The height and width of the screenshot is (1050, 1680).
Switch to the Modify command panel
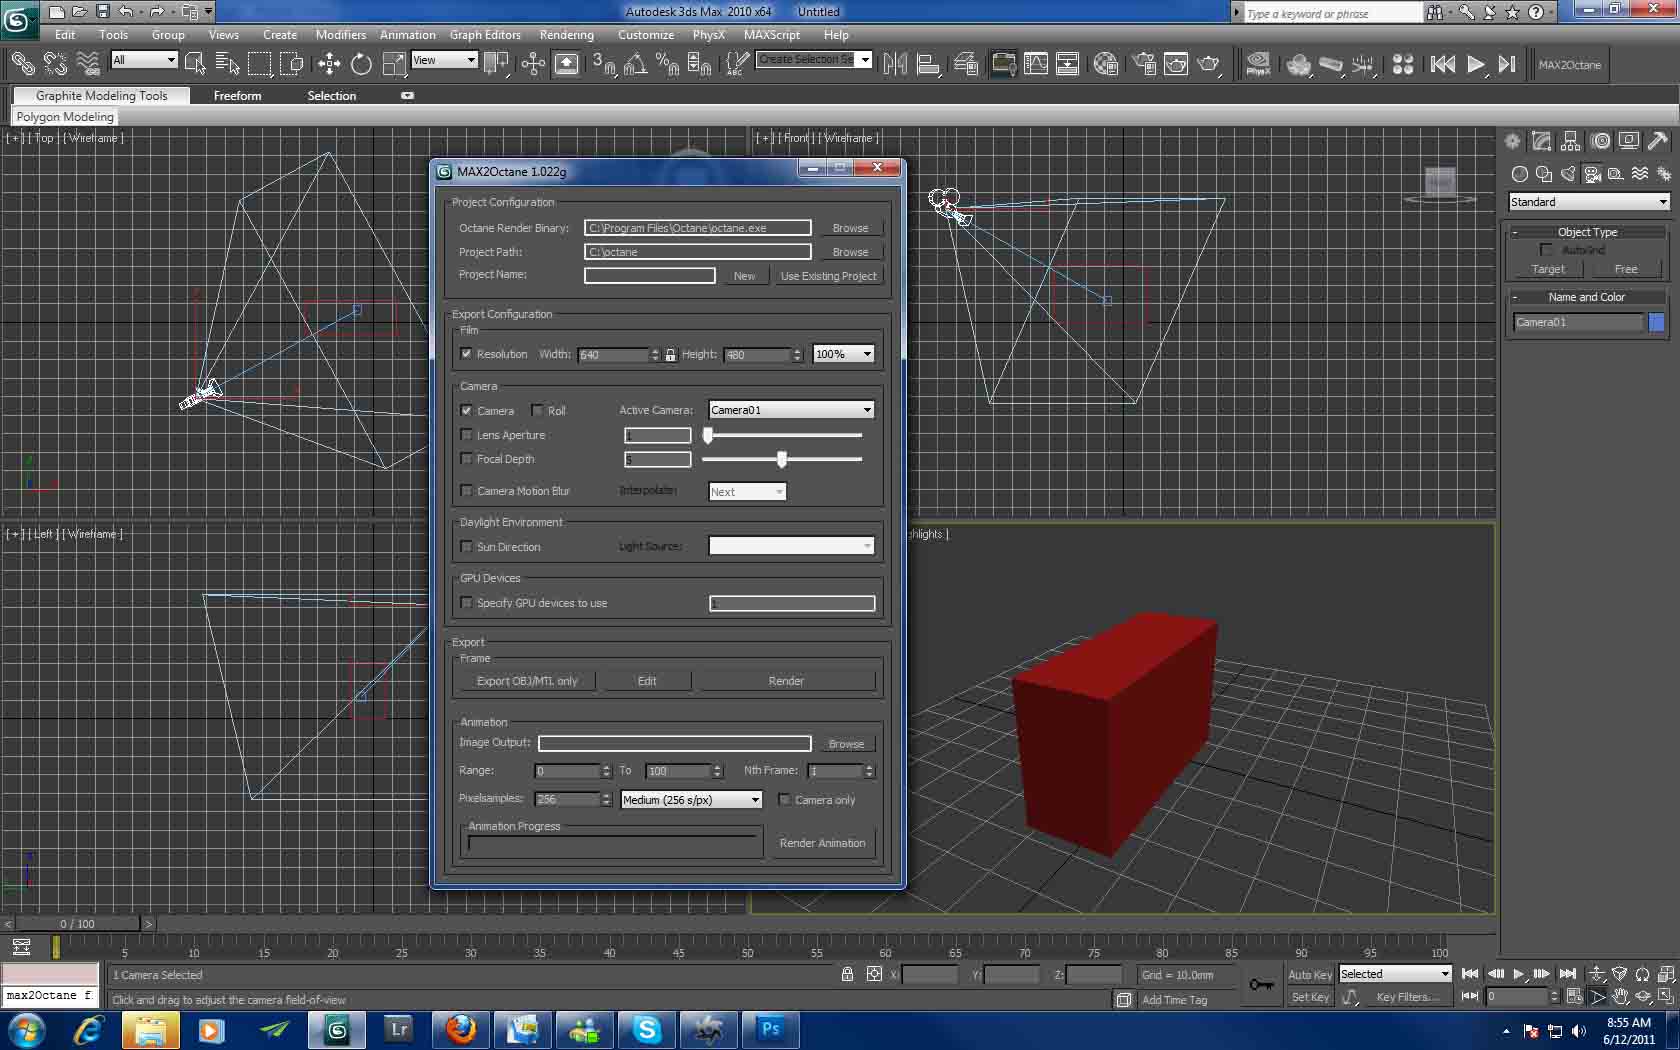pos(1541,141)
